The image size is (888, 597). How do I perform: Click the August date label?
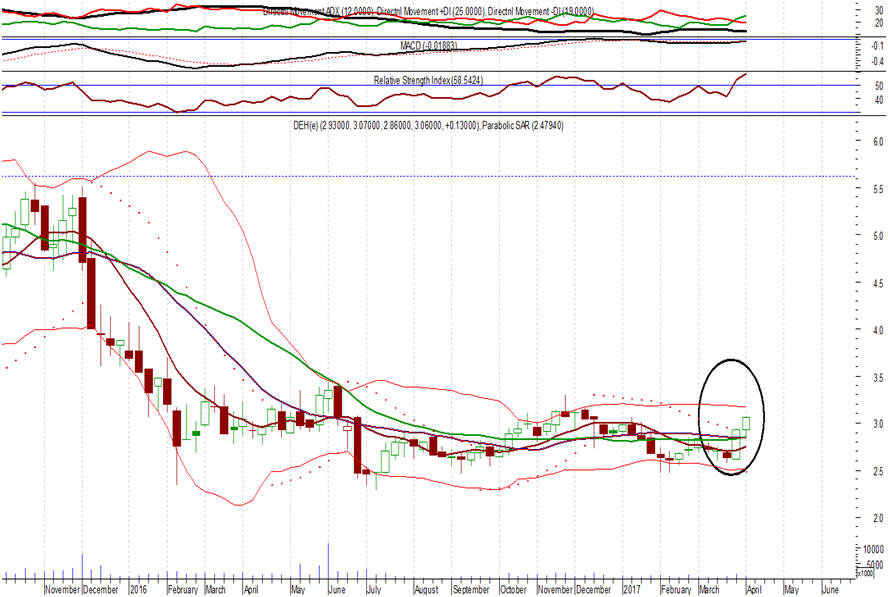point(426,590)
